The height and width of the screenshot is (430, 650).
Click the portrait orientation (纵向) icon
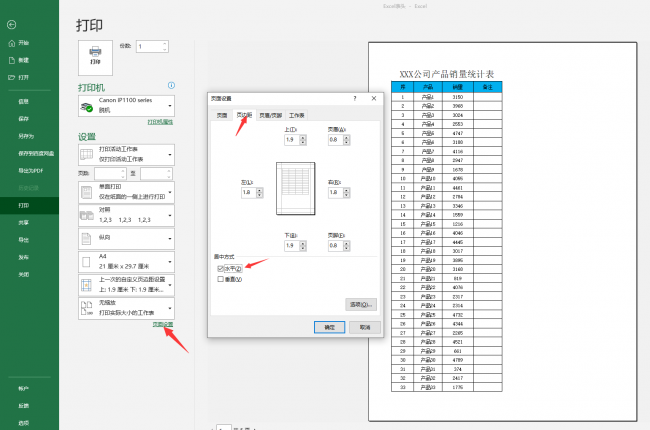click(x=86, y=239)
